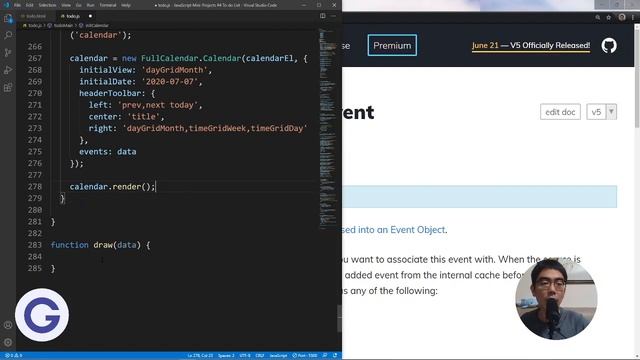Open Run and Debug view in activity bar
Screen dimensions: 640x360
pos(8,70)
